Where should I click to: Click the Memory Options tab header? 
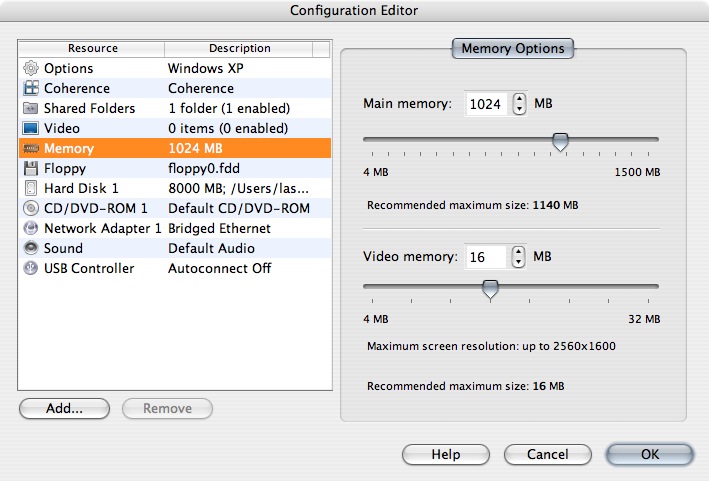point(513,48)
